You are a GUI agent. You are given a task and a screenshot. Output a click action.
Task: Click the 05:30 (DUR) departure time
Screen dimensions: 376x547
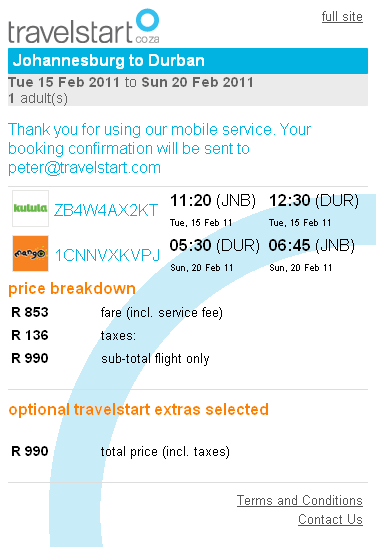(x=215, y=246)
